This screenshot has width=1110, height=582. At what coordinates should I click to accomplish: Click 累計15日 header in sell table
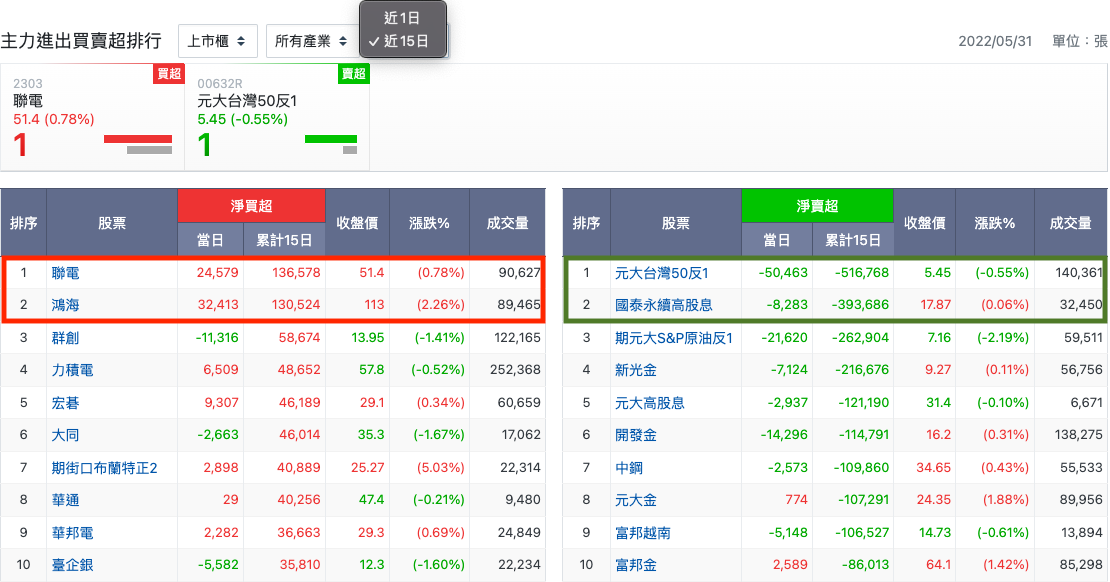pyautogui.click(x=853, y=240)
